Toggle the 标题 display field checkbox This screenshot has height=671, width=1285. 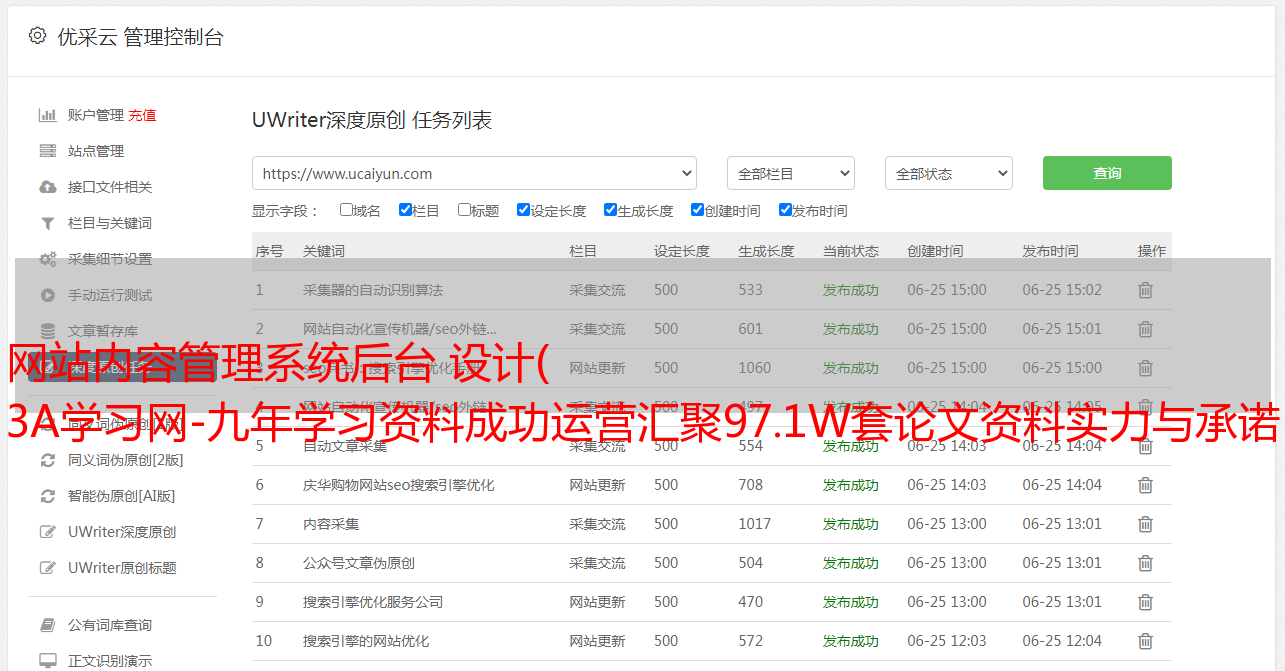[x=464, y=210]
